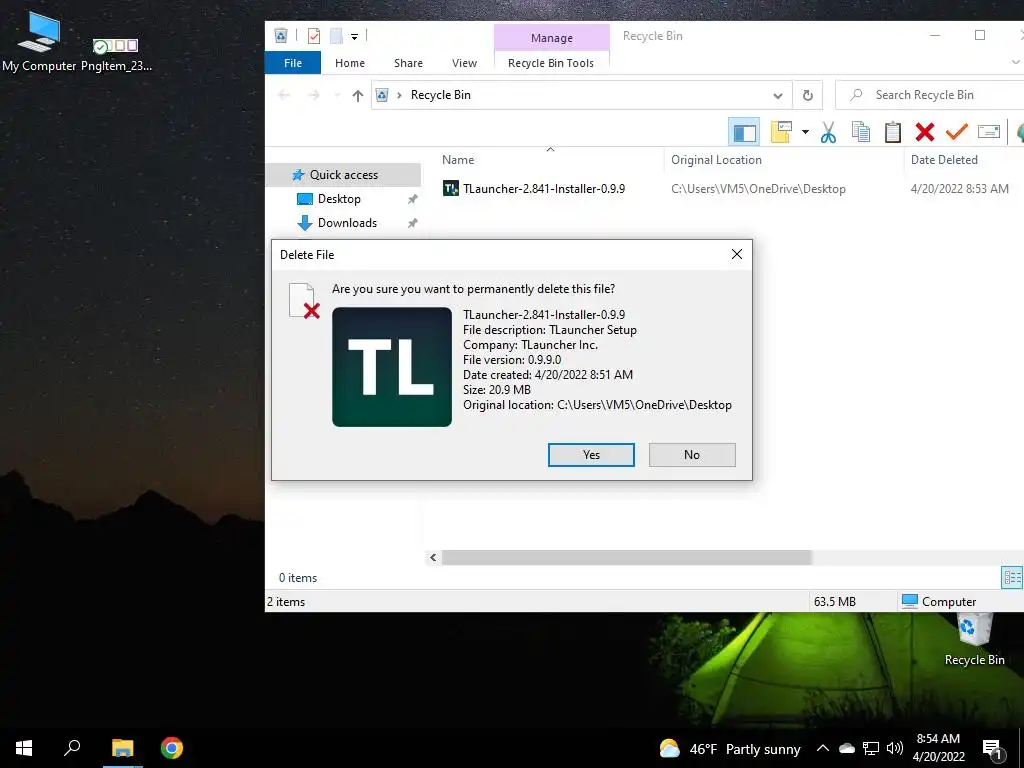Viewport: 1024px width, 768px height.
Task: Click the Recycle Bin icon in title bar
Action: [x=281, y=36]
